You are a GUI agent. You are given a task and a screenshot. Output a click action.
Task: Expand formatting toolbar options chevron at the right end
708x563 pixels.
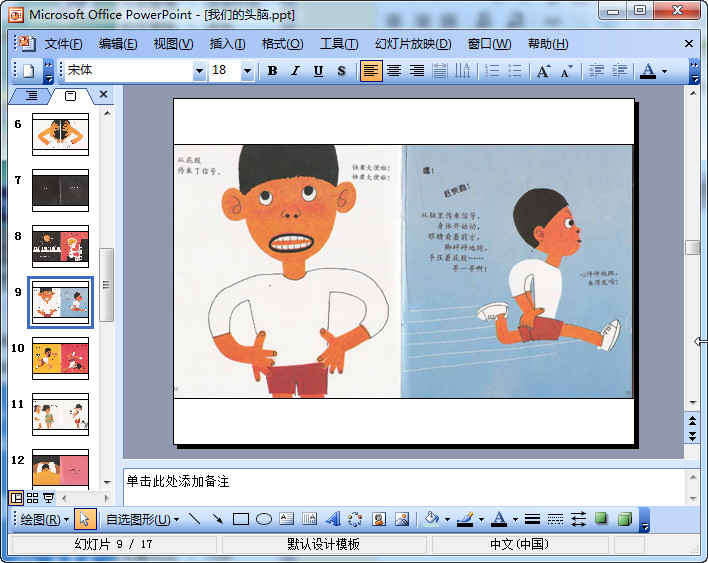694,71
